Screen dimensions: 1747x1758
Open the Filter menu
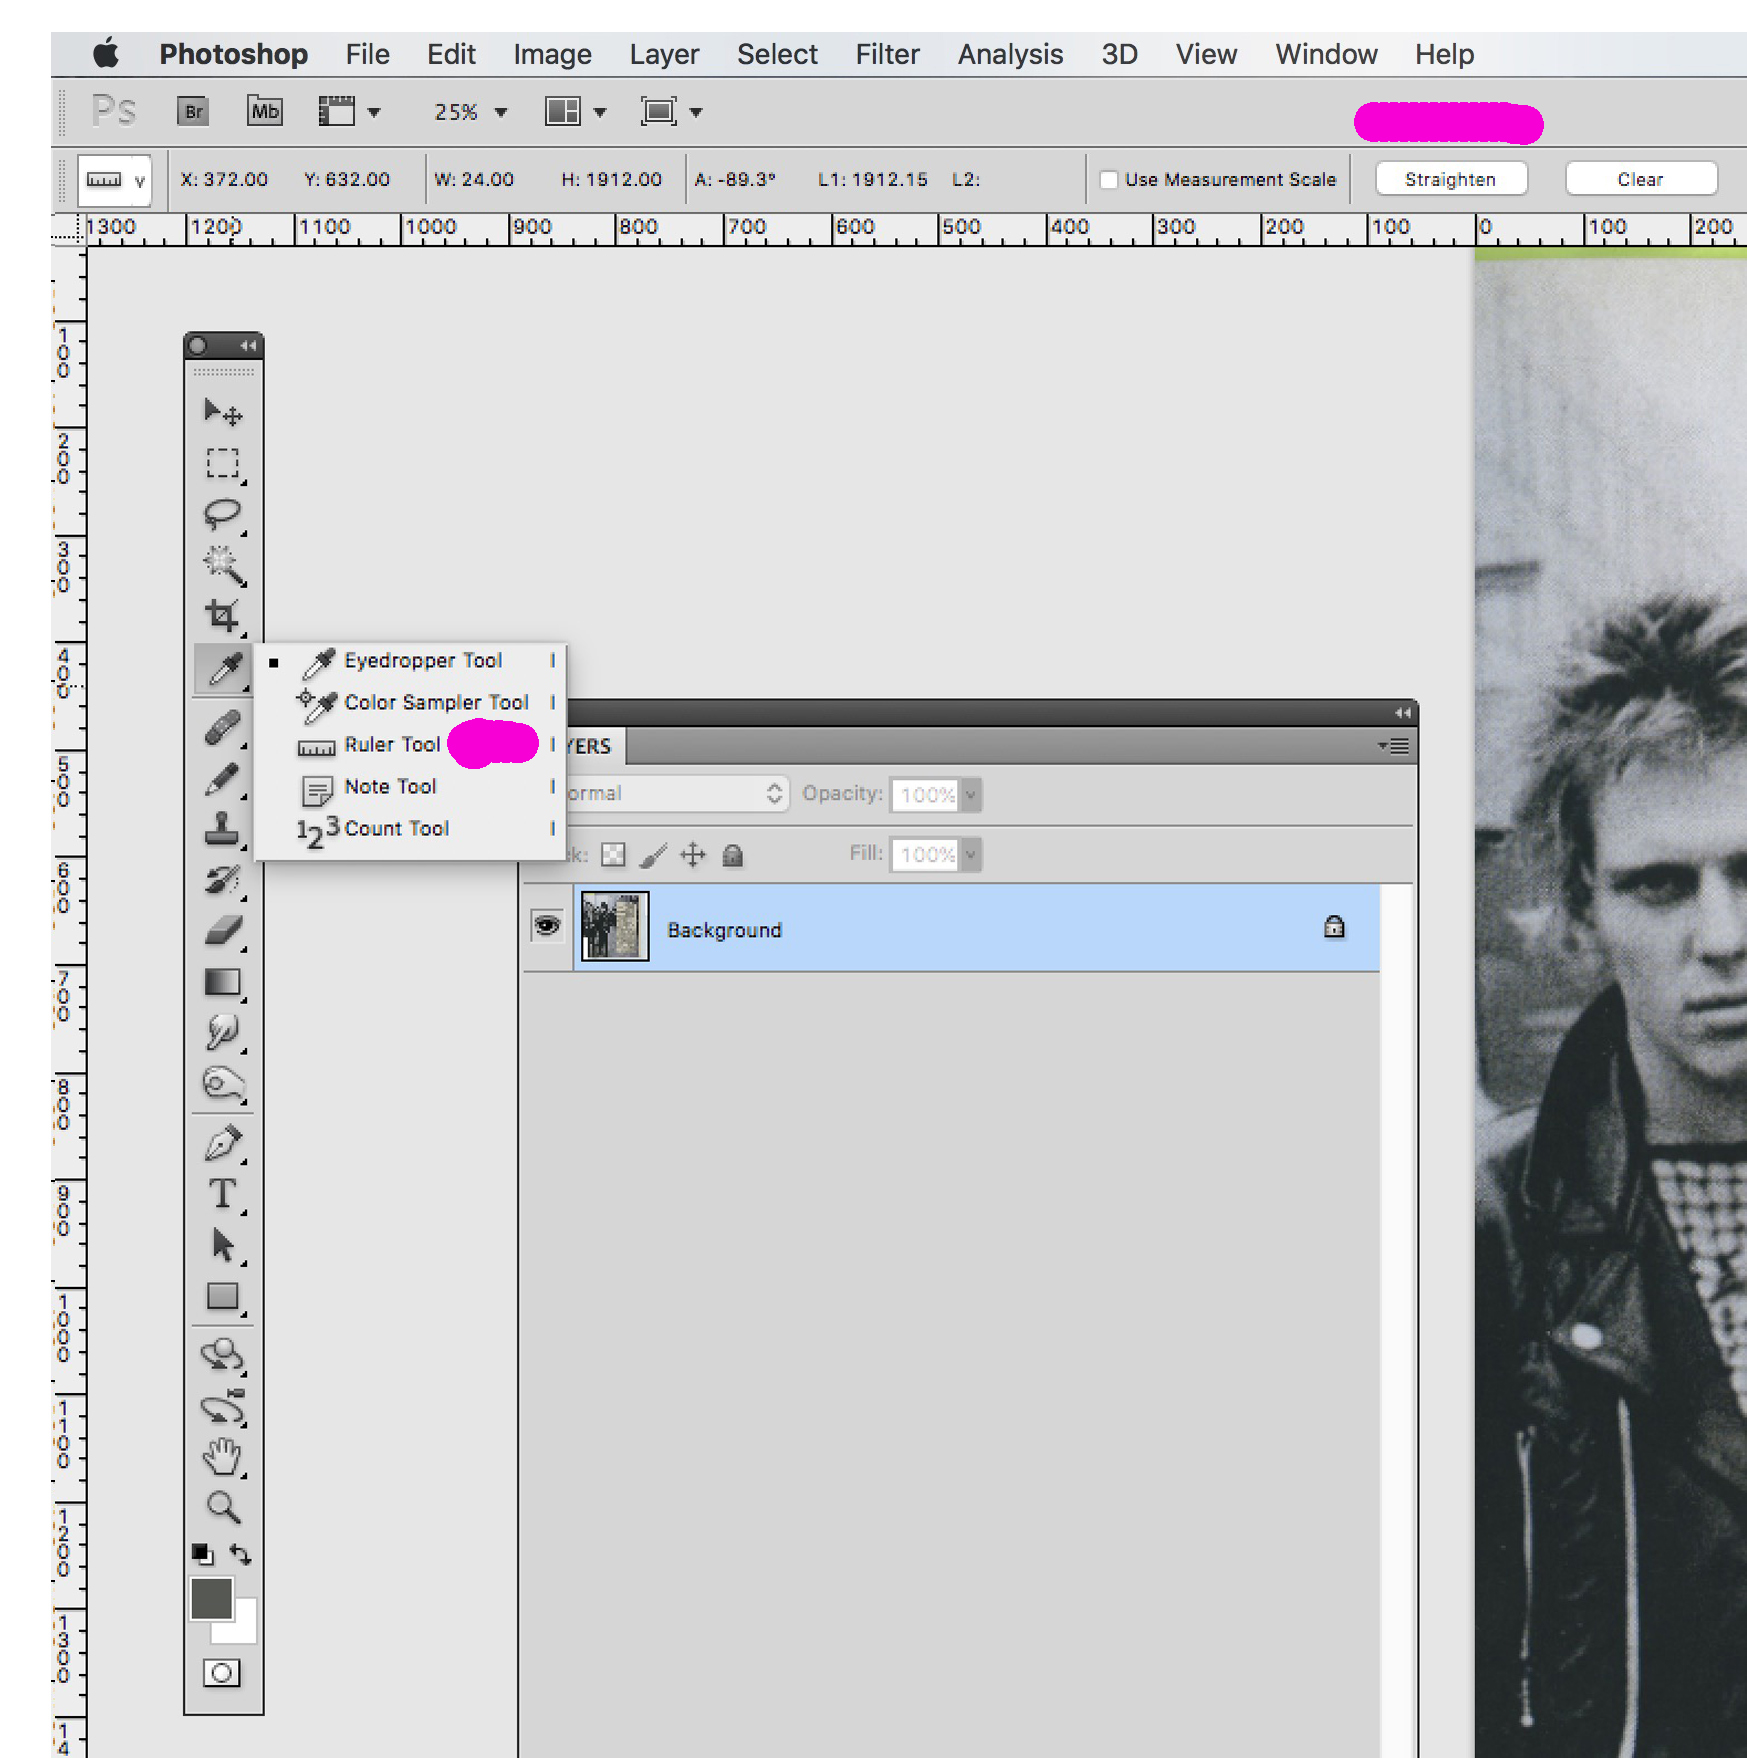[x=886, y=54]
